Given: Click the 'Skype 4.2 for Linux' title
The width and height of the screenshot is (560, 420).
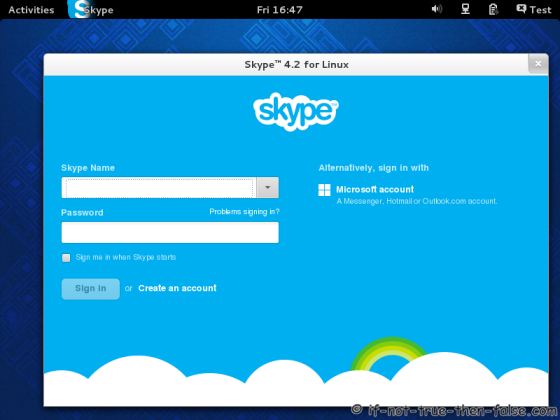Looking at the screenshot, I should pyautogui.click(x=296, y=65).
